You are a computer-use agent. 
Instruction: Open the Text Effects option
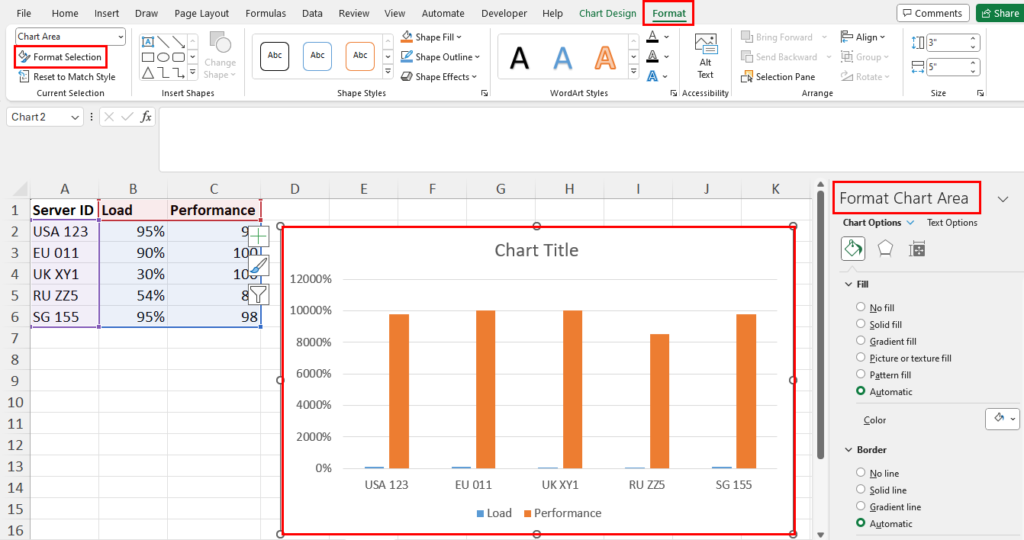click(x=652, y=76)
